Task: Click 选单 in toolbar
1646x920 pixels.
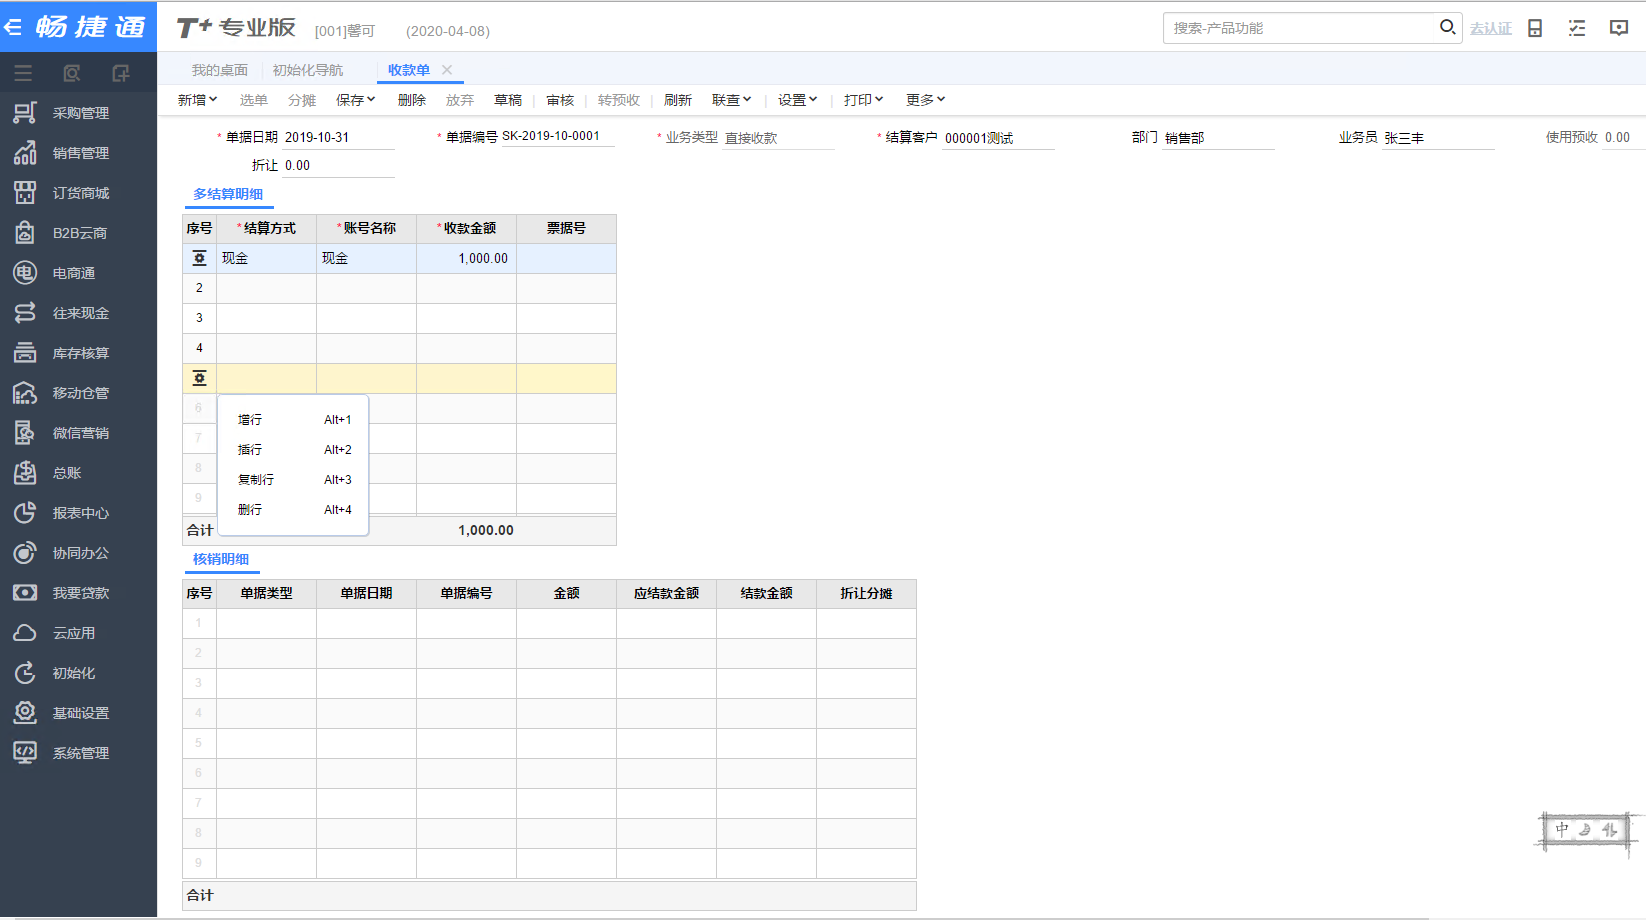Action: point(254,100)
